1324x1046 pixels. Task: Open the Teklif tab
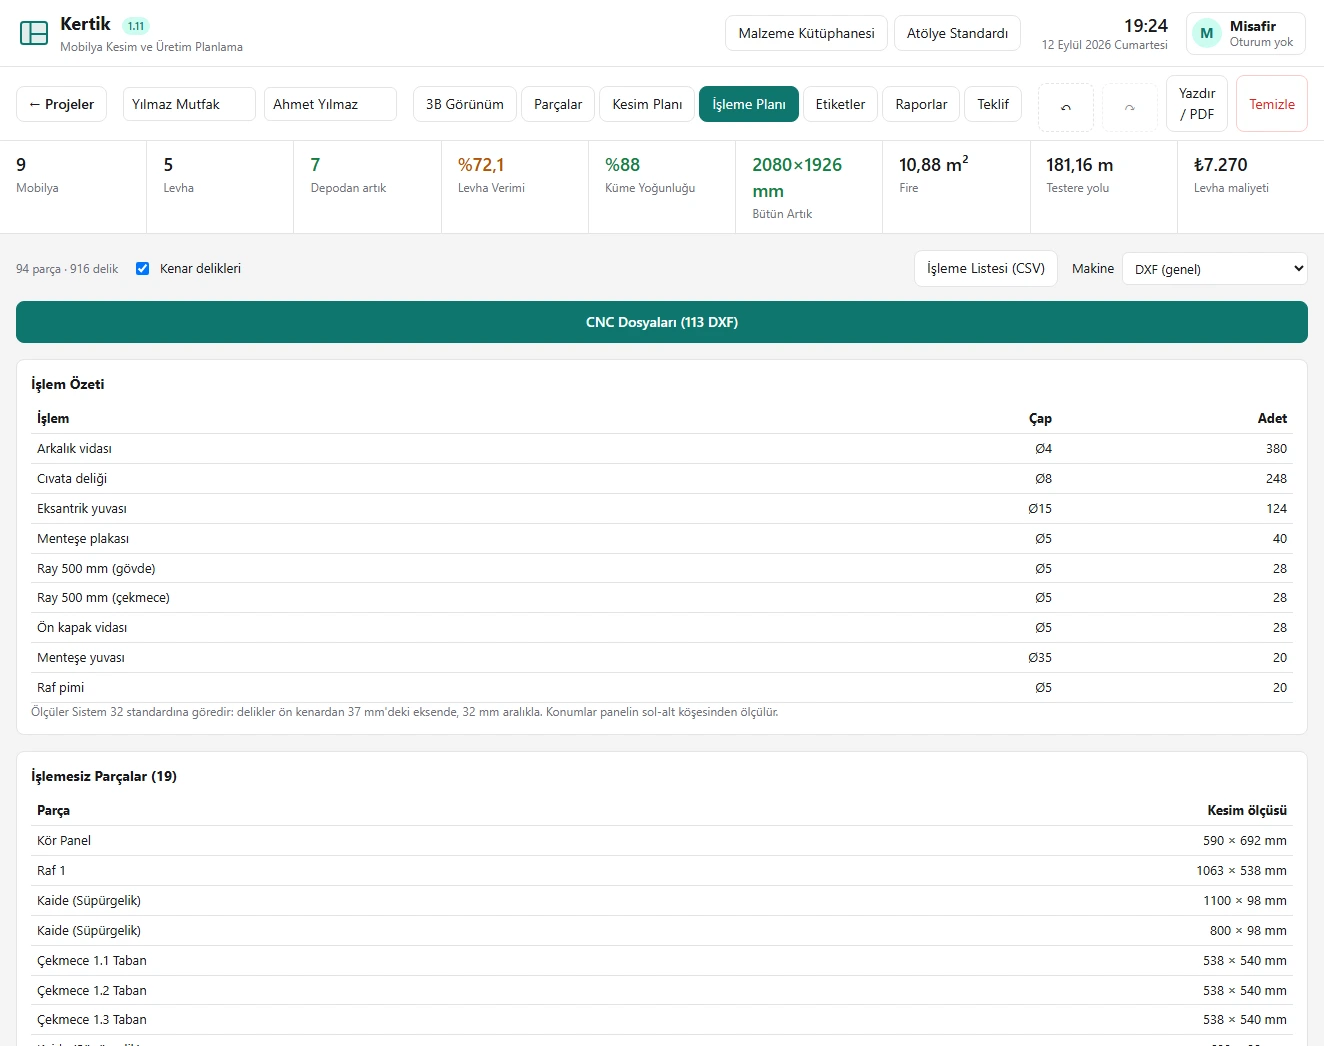[993, 104]
